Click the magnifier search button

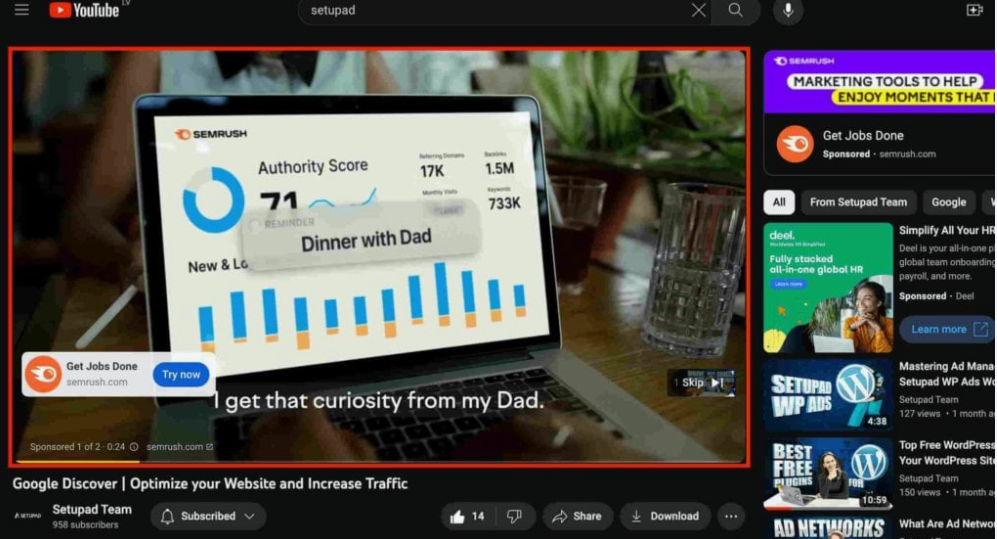pos(735,10)
